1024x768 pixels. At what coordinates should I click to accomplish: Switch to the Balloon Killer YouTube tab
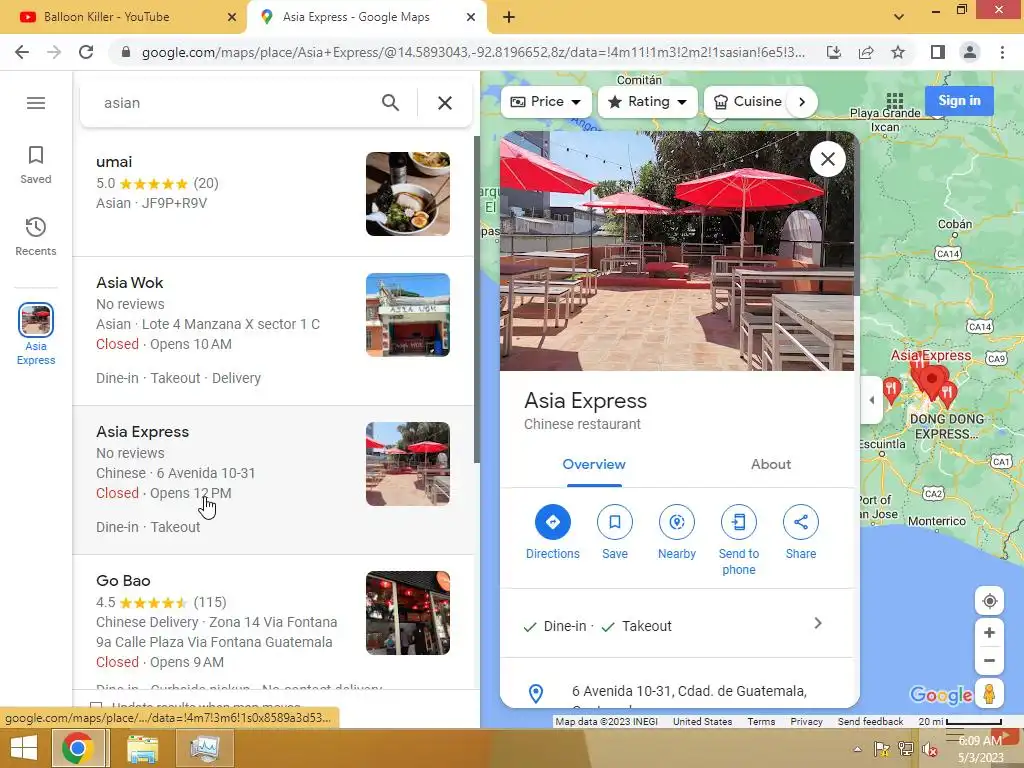(x=123, y=17)
